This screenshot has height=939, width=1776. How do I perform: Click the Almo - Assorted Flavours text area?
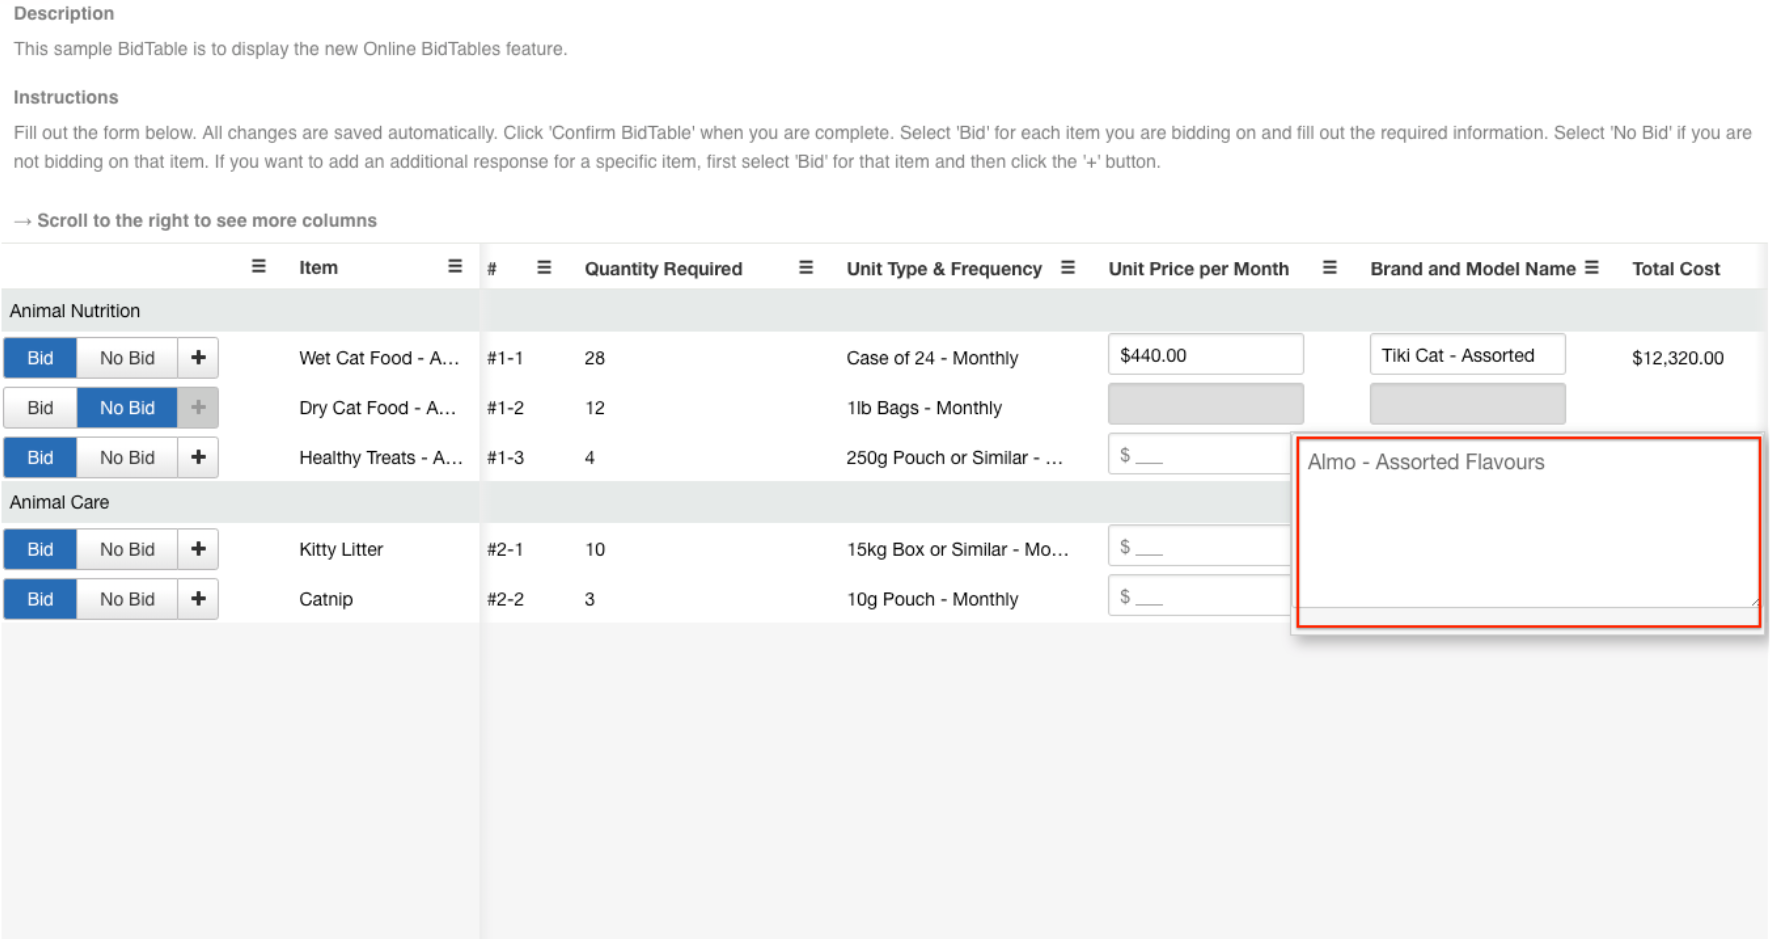(x=1528, y=524)
